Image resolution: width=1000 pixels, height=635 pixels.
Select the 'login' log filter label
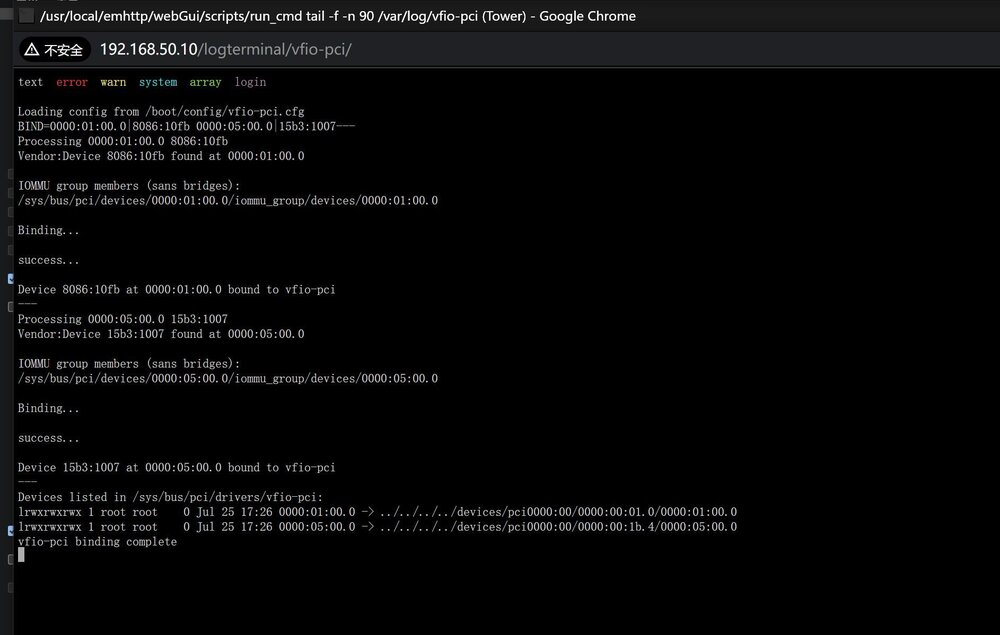click(250, 82)
